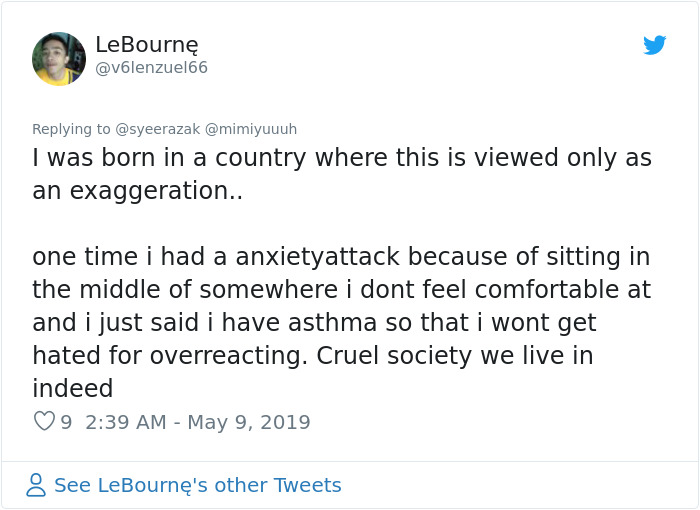The width and height of the screenshot is (700, 510).
Task: Click the Twitter bird logo
Action: (x=654, y=45)
